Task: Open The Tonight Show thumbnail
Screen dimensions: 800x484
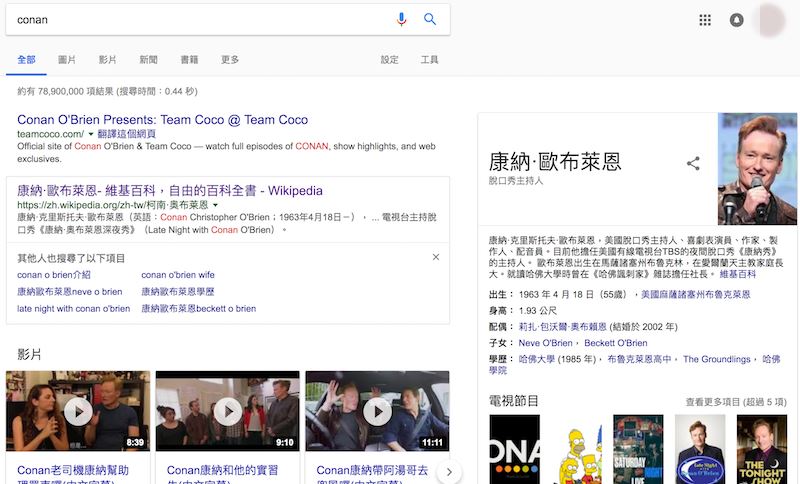Action: 762,449
